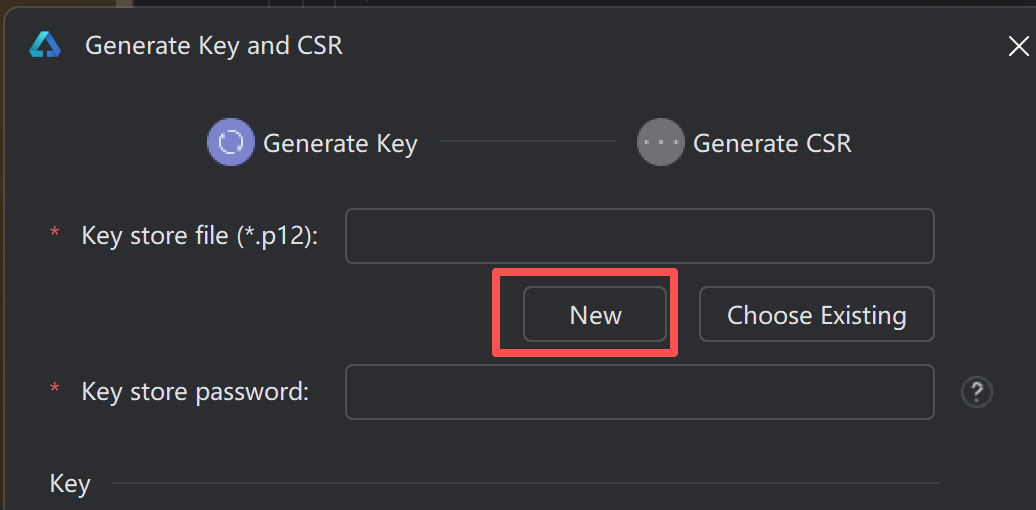Click the red asterisk beside Key store password
Screen dimensions: 1036x510
(55, 388)
